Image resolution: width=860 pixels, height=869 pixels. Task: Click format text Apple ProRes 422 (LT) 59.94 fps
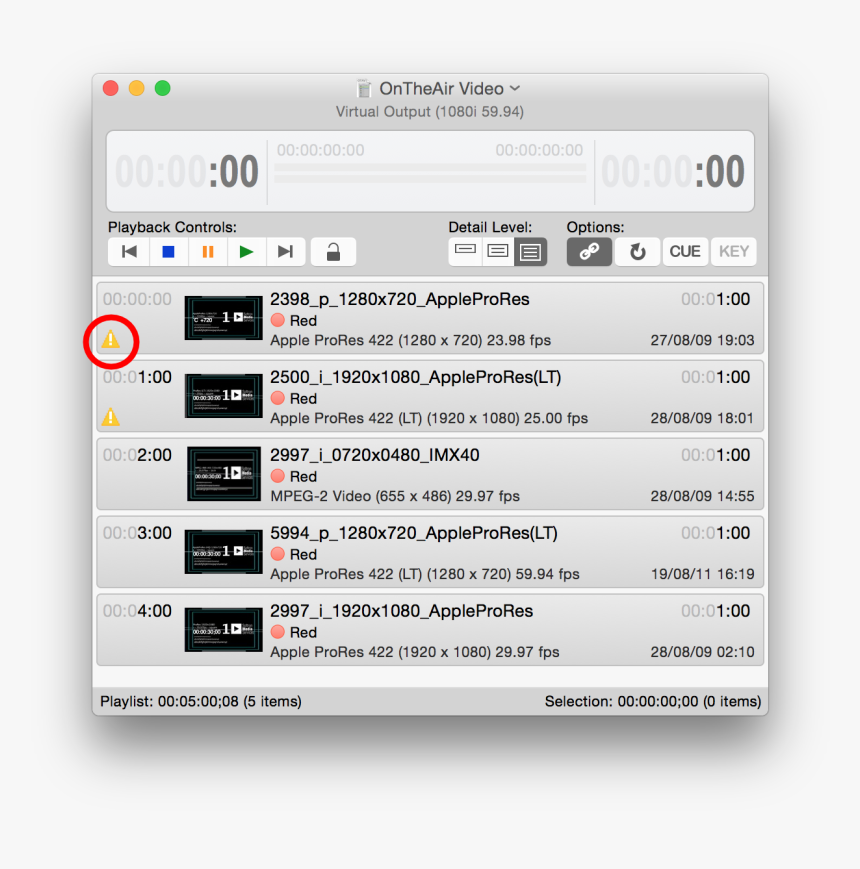point(424,574)
